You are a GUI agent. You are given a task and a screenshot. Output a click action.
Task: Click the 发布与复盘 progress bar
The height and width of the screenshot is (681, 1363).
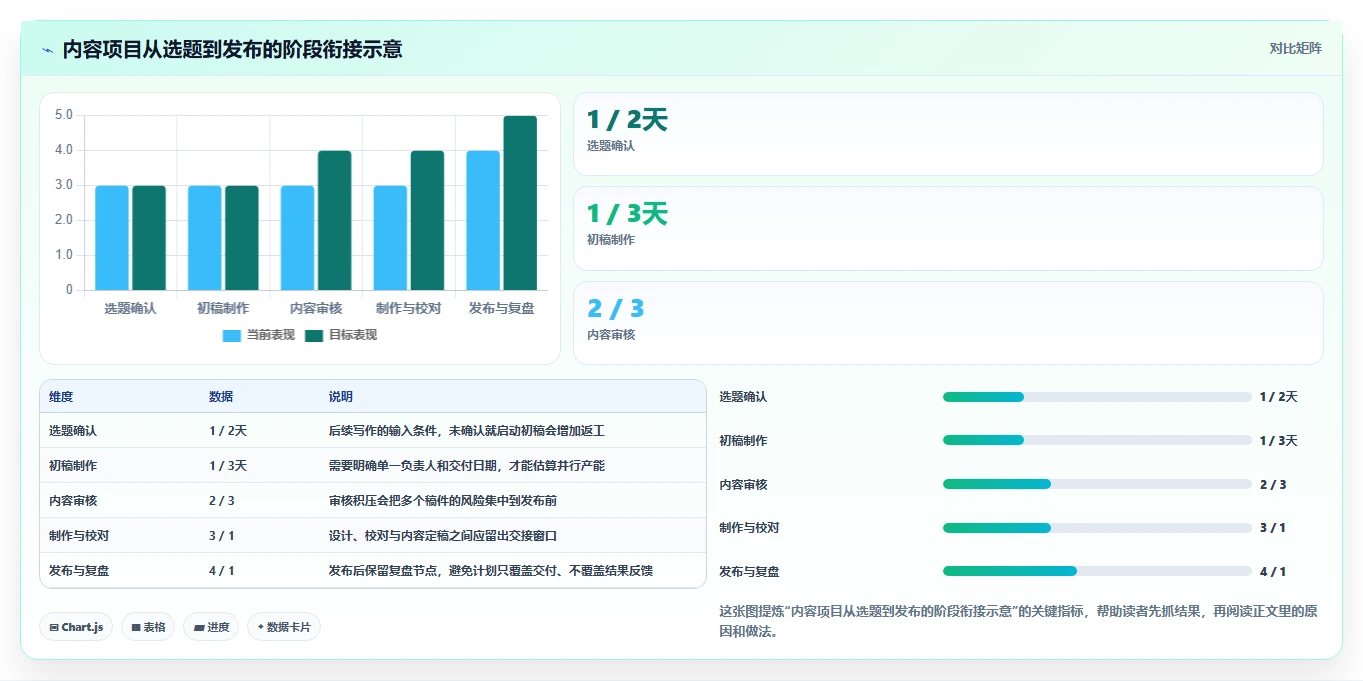[1097, 571]
